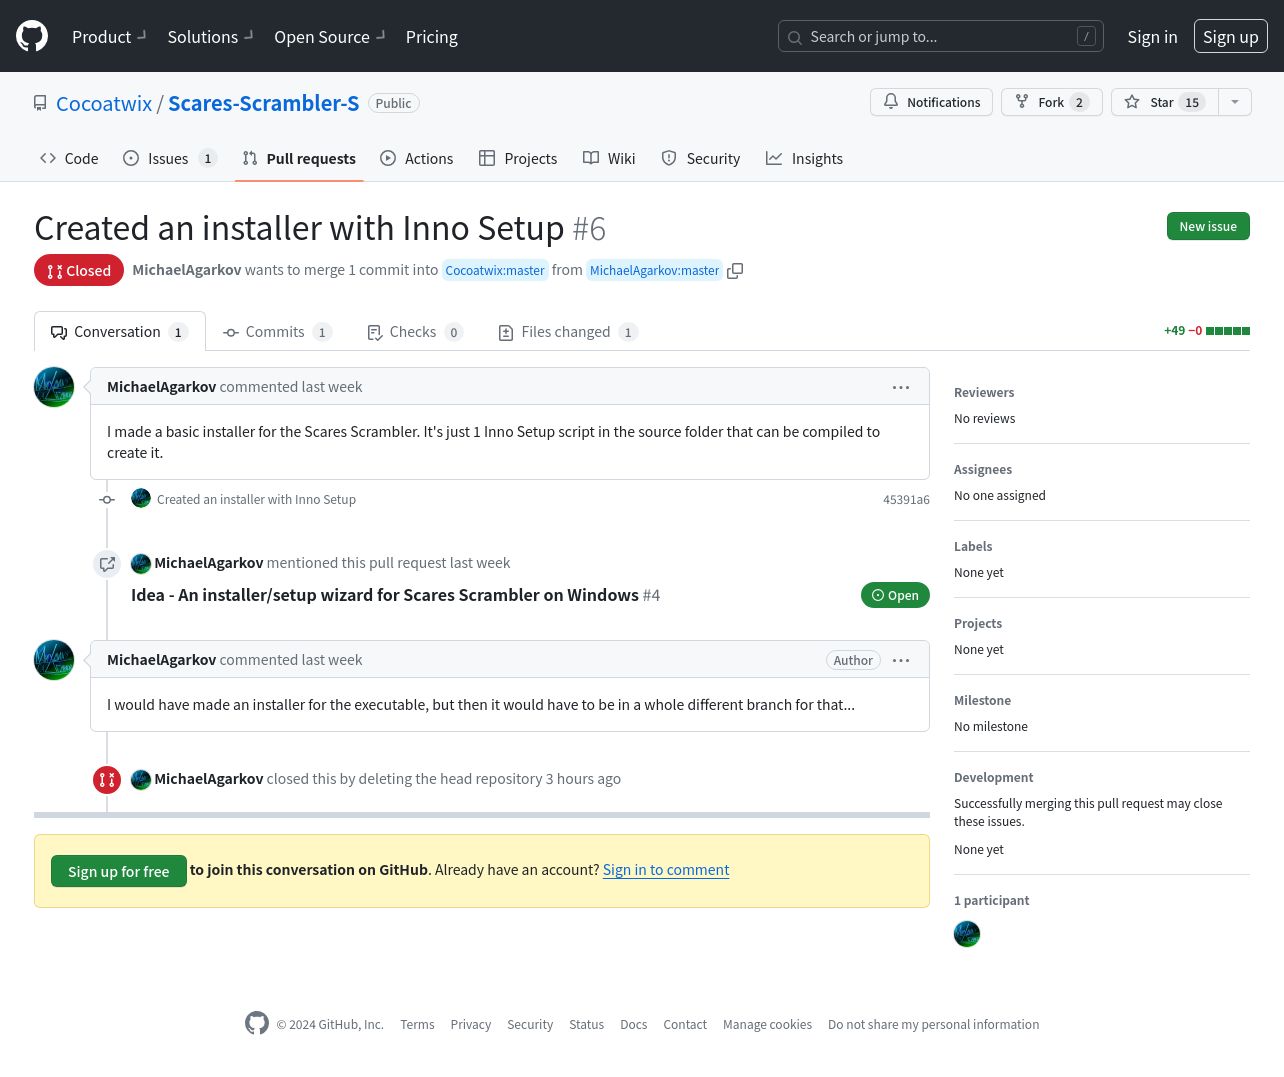
Task: Open the Security tab
Action: (x=701, y=158)
